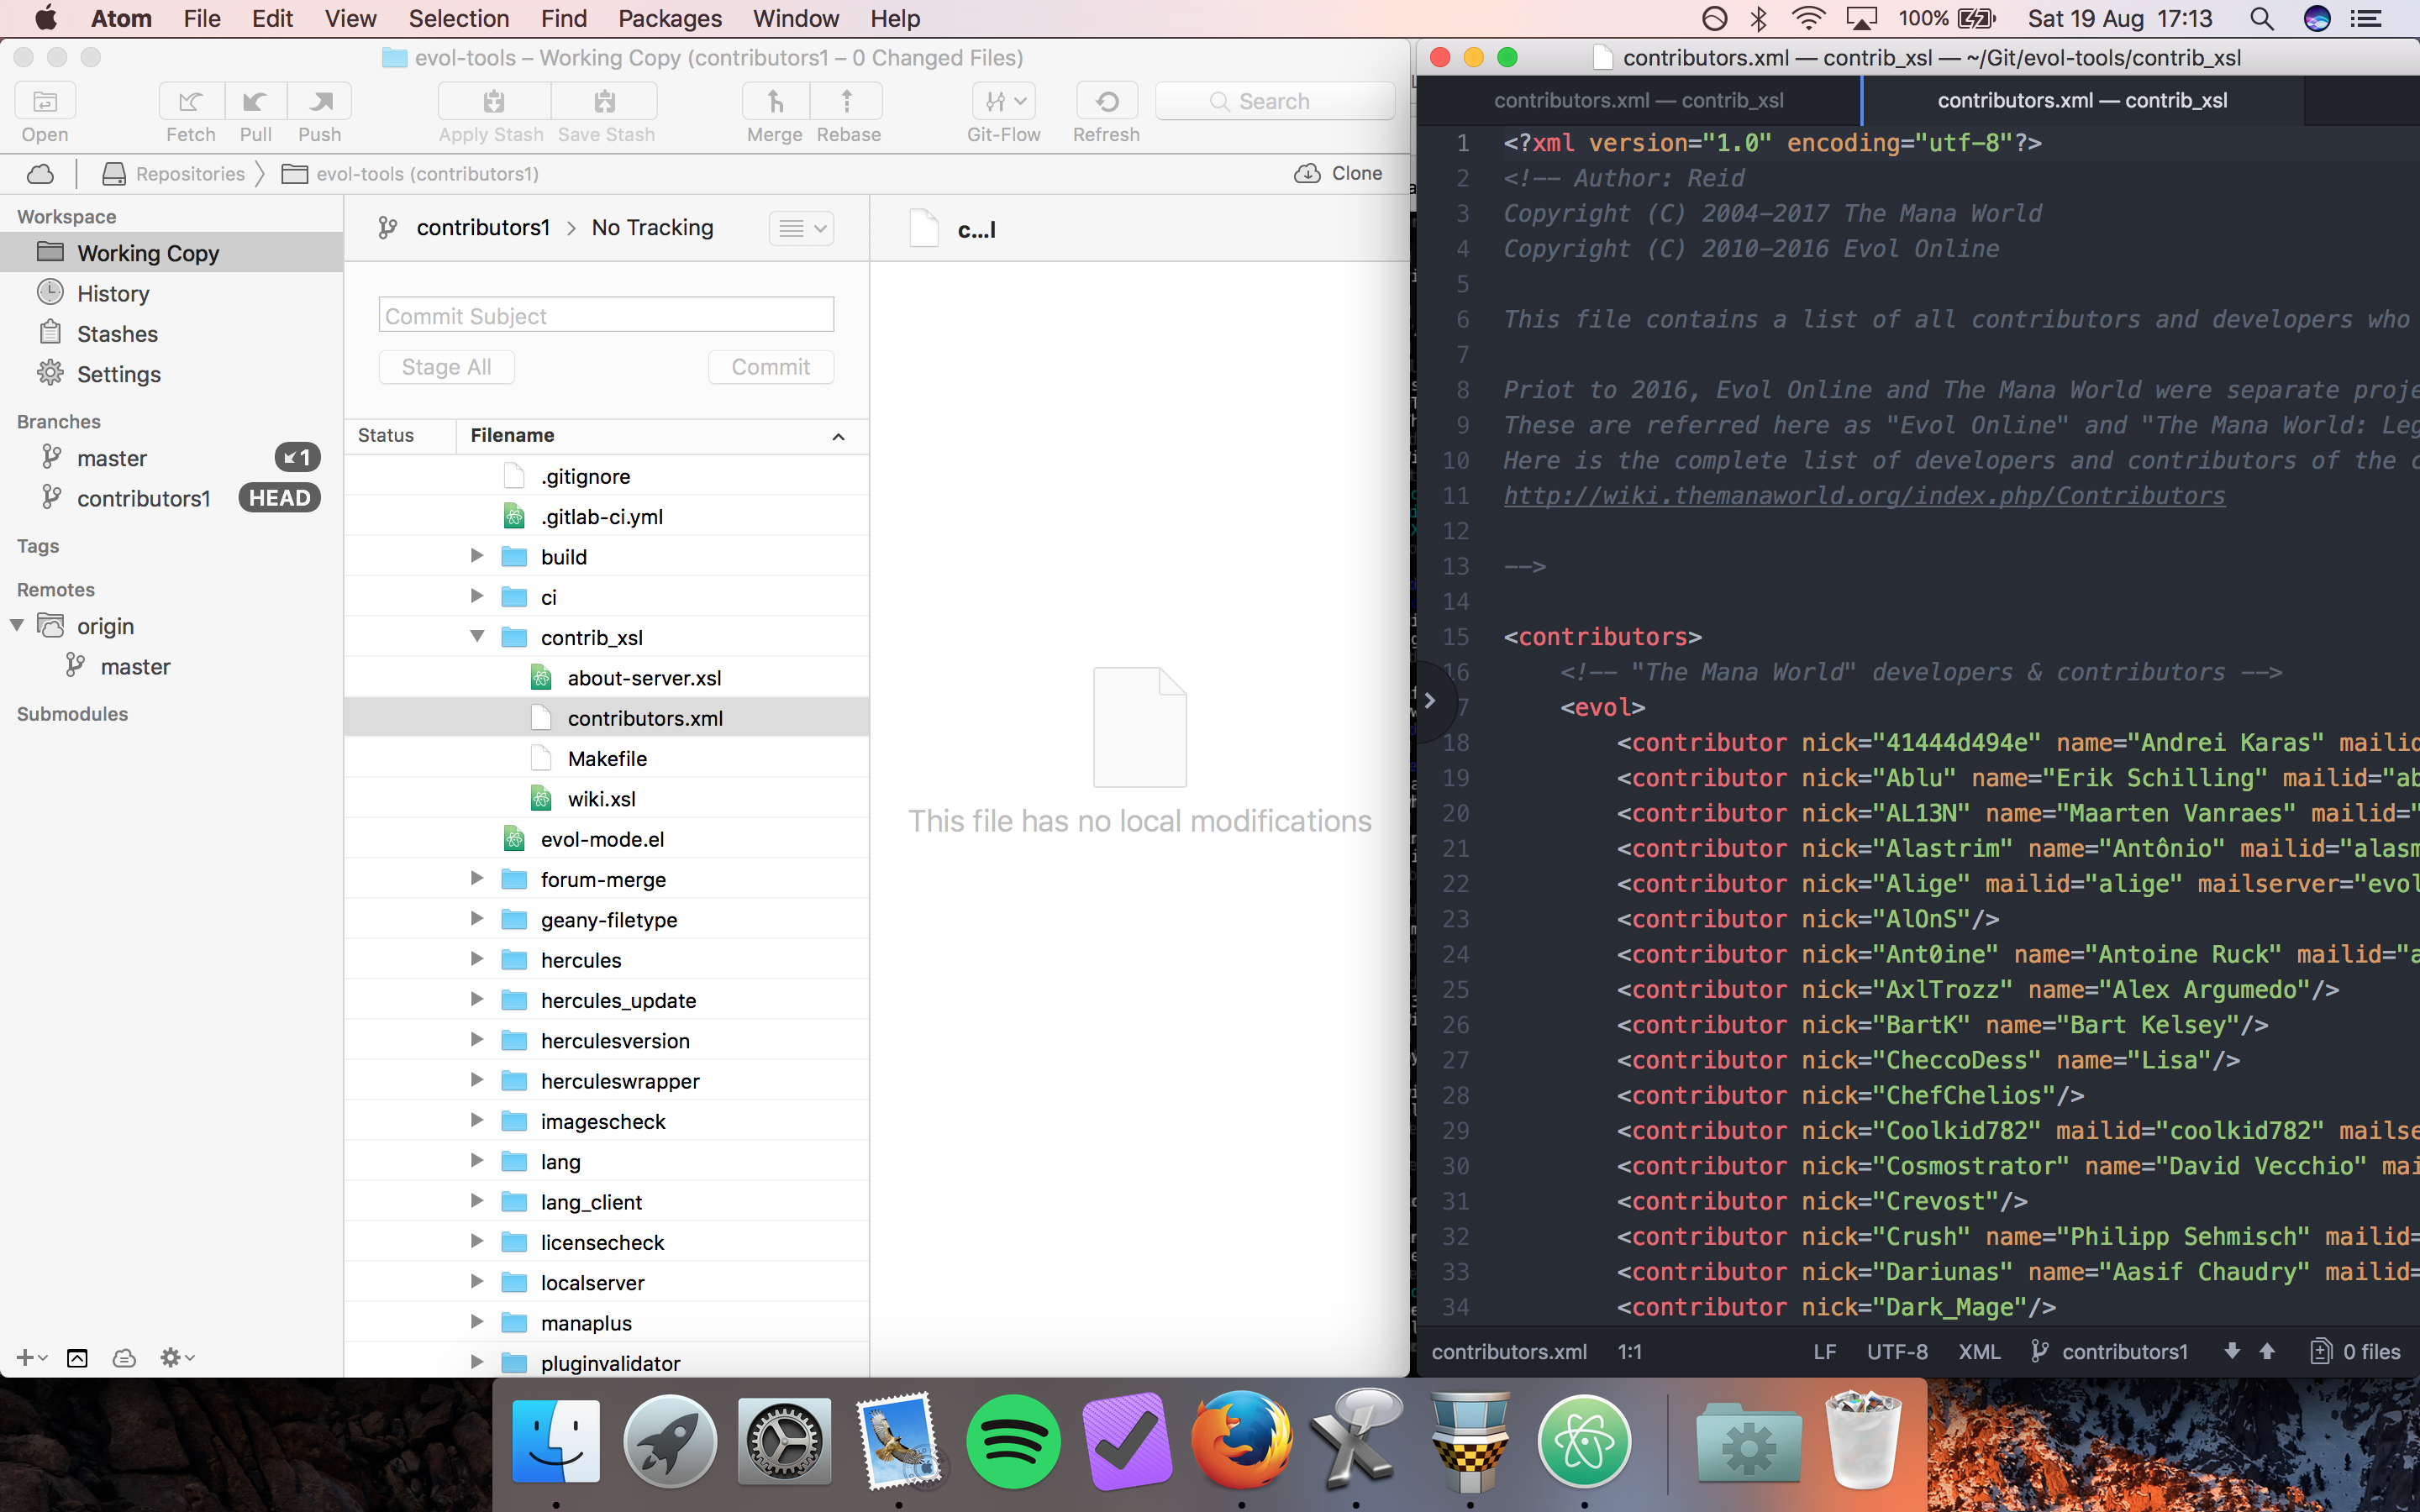Click the Save Stash icon
2420x1512 pixels.
[605, 101]
